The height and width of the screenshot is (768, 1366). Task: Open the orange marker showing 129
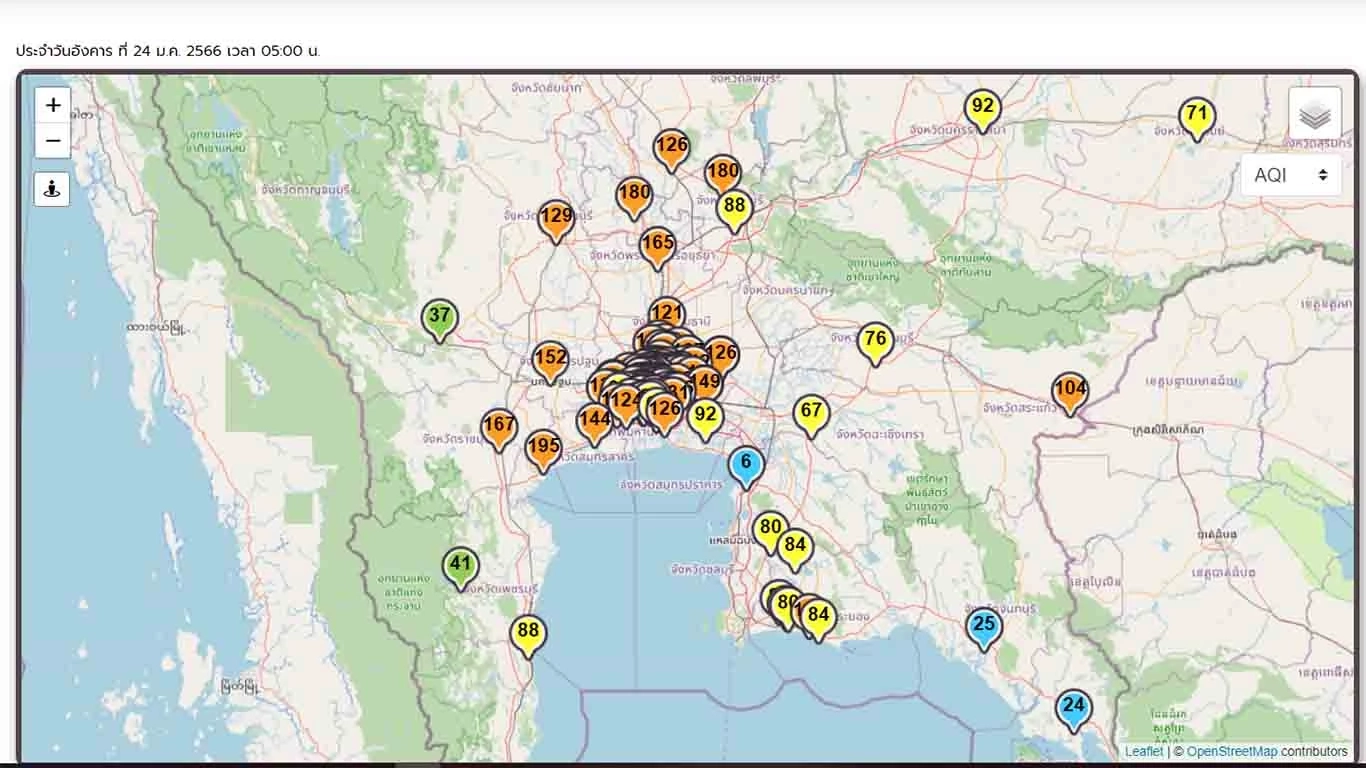556,219
